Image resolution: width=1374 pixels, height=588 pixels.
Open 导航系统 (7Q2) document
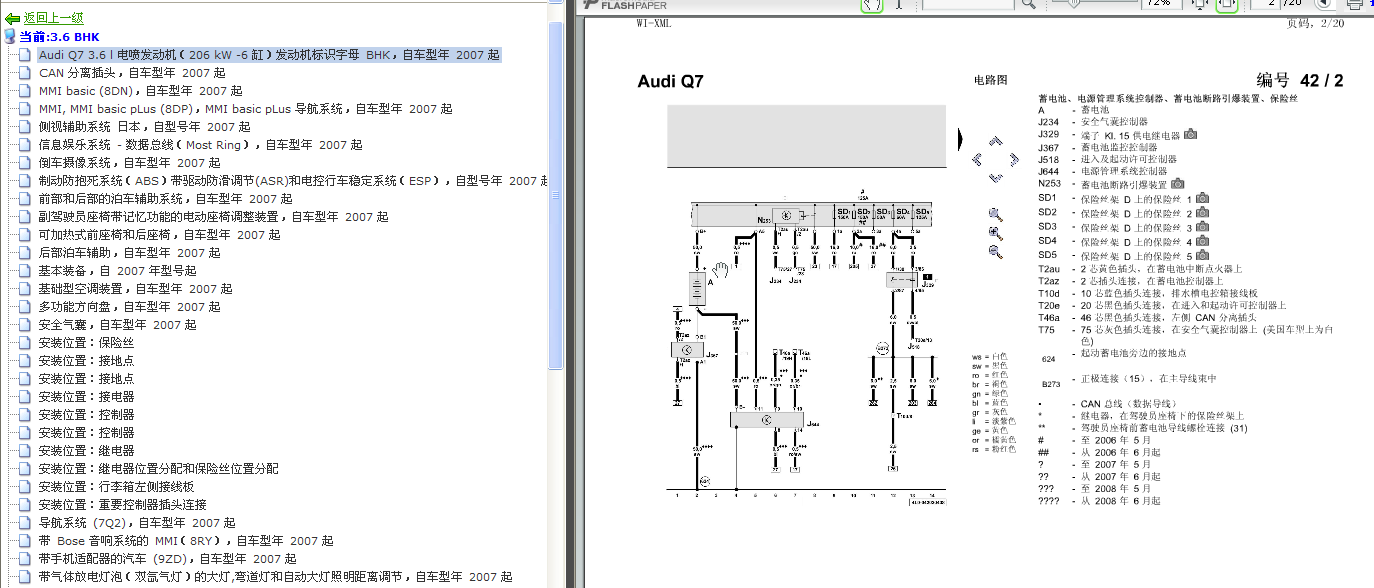coord(137,523)
